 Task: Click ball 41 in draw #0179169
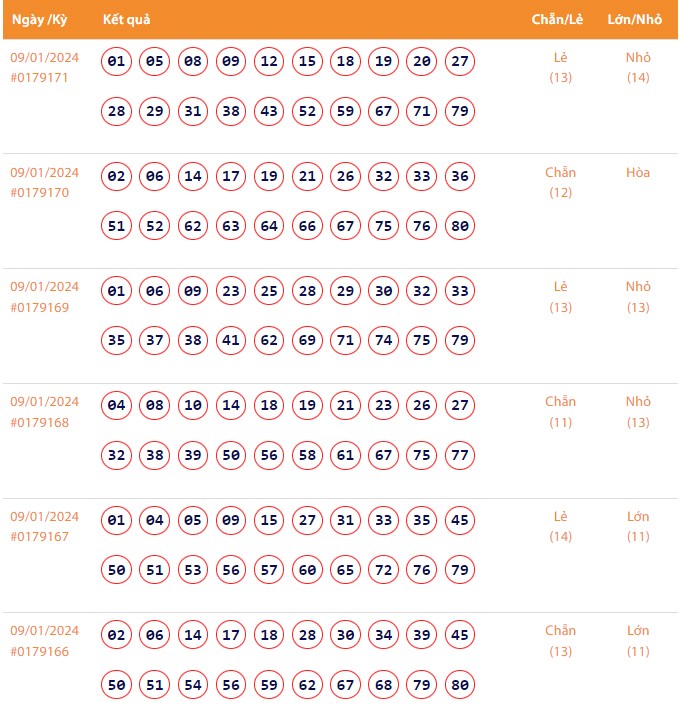(x=231, y=341)
